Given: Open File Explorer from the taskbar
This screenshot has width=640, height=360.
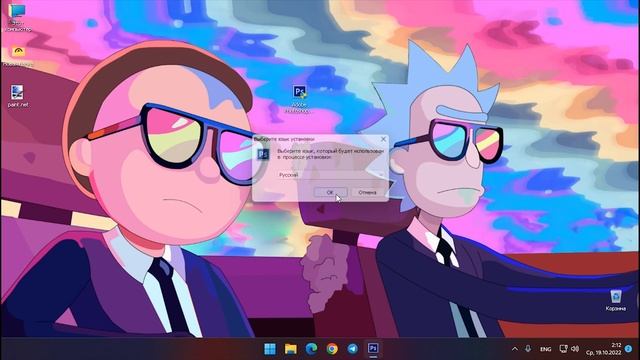Looking at the screenshot, I should (x=291, y=349).
